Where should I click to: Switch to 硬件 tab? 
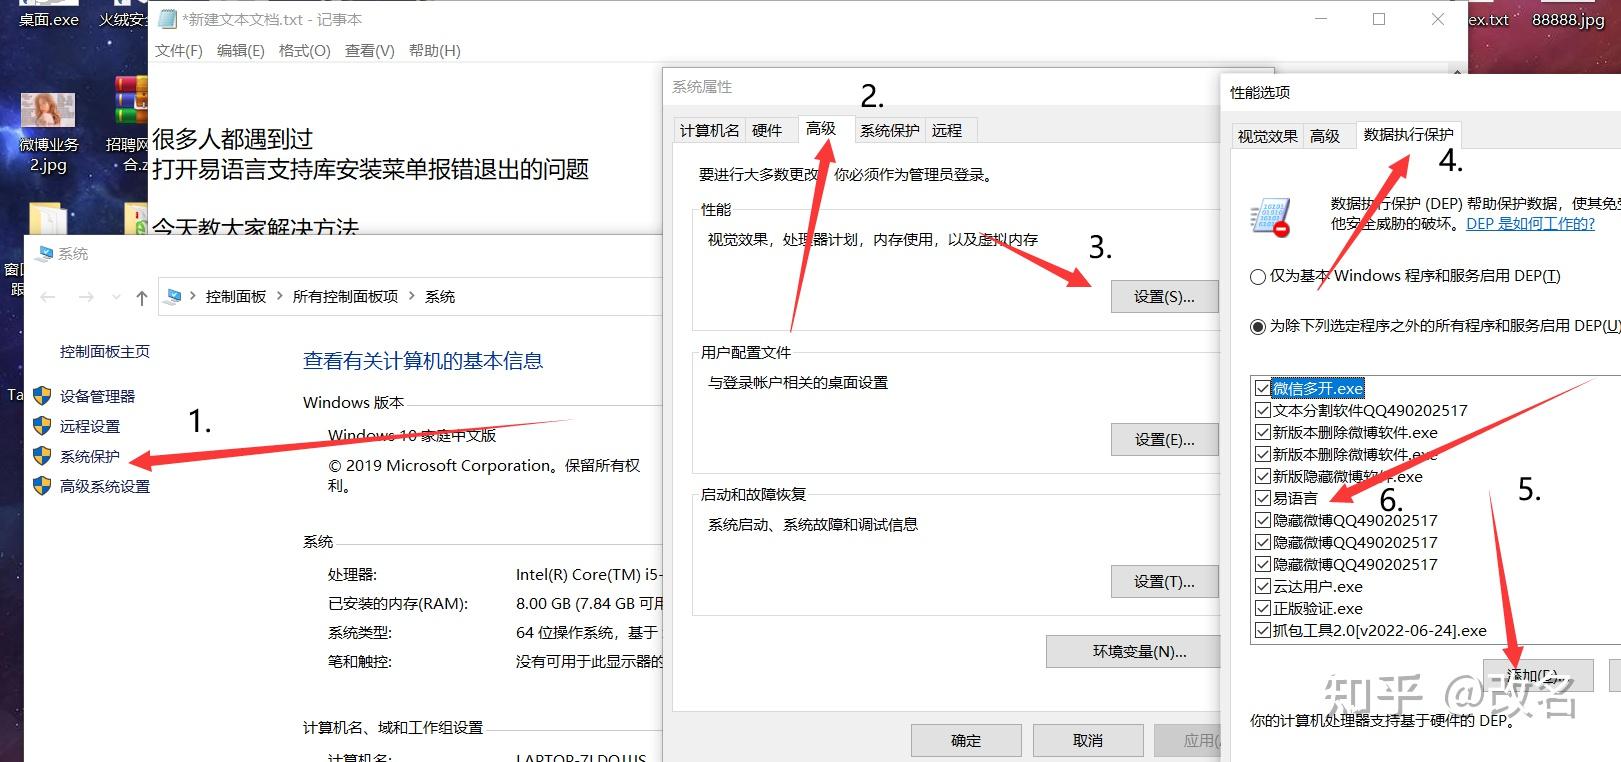click(767, 130)
